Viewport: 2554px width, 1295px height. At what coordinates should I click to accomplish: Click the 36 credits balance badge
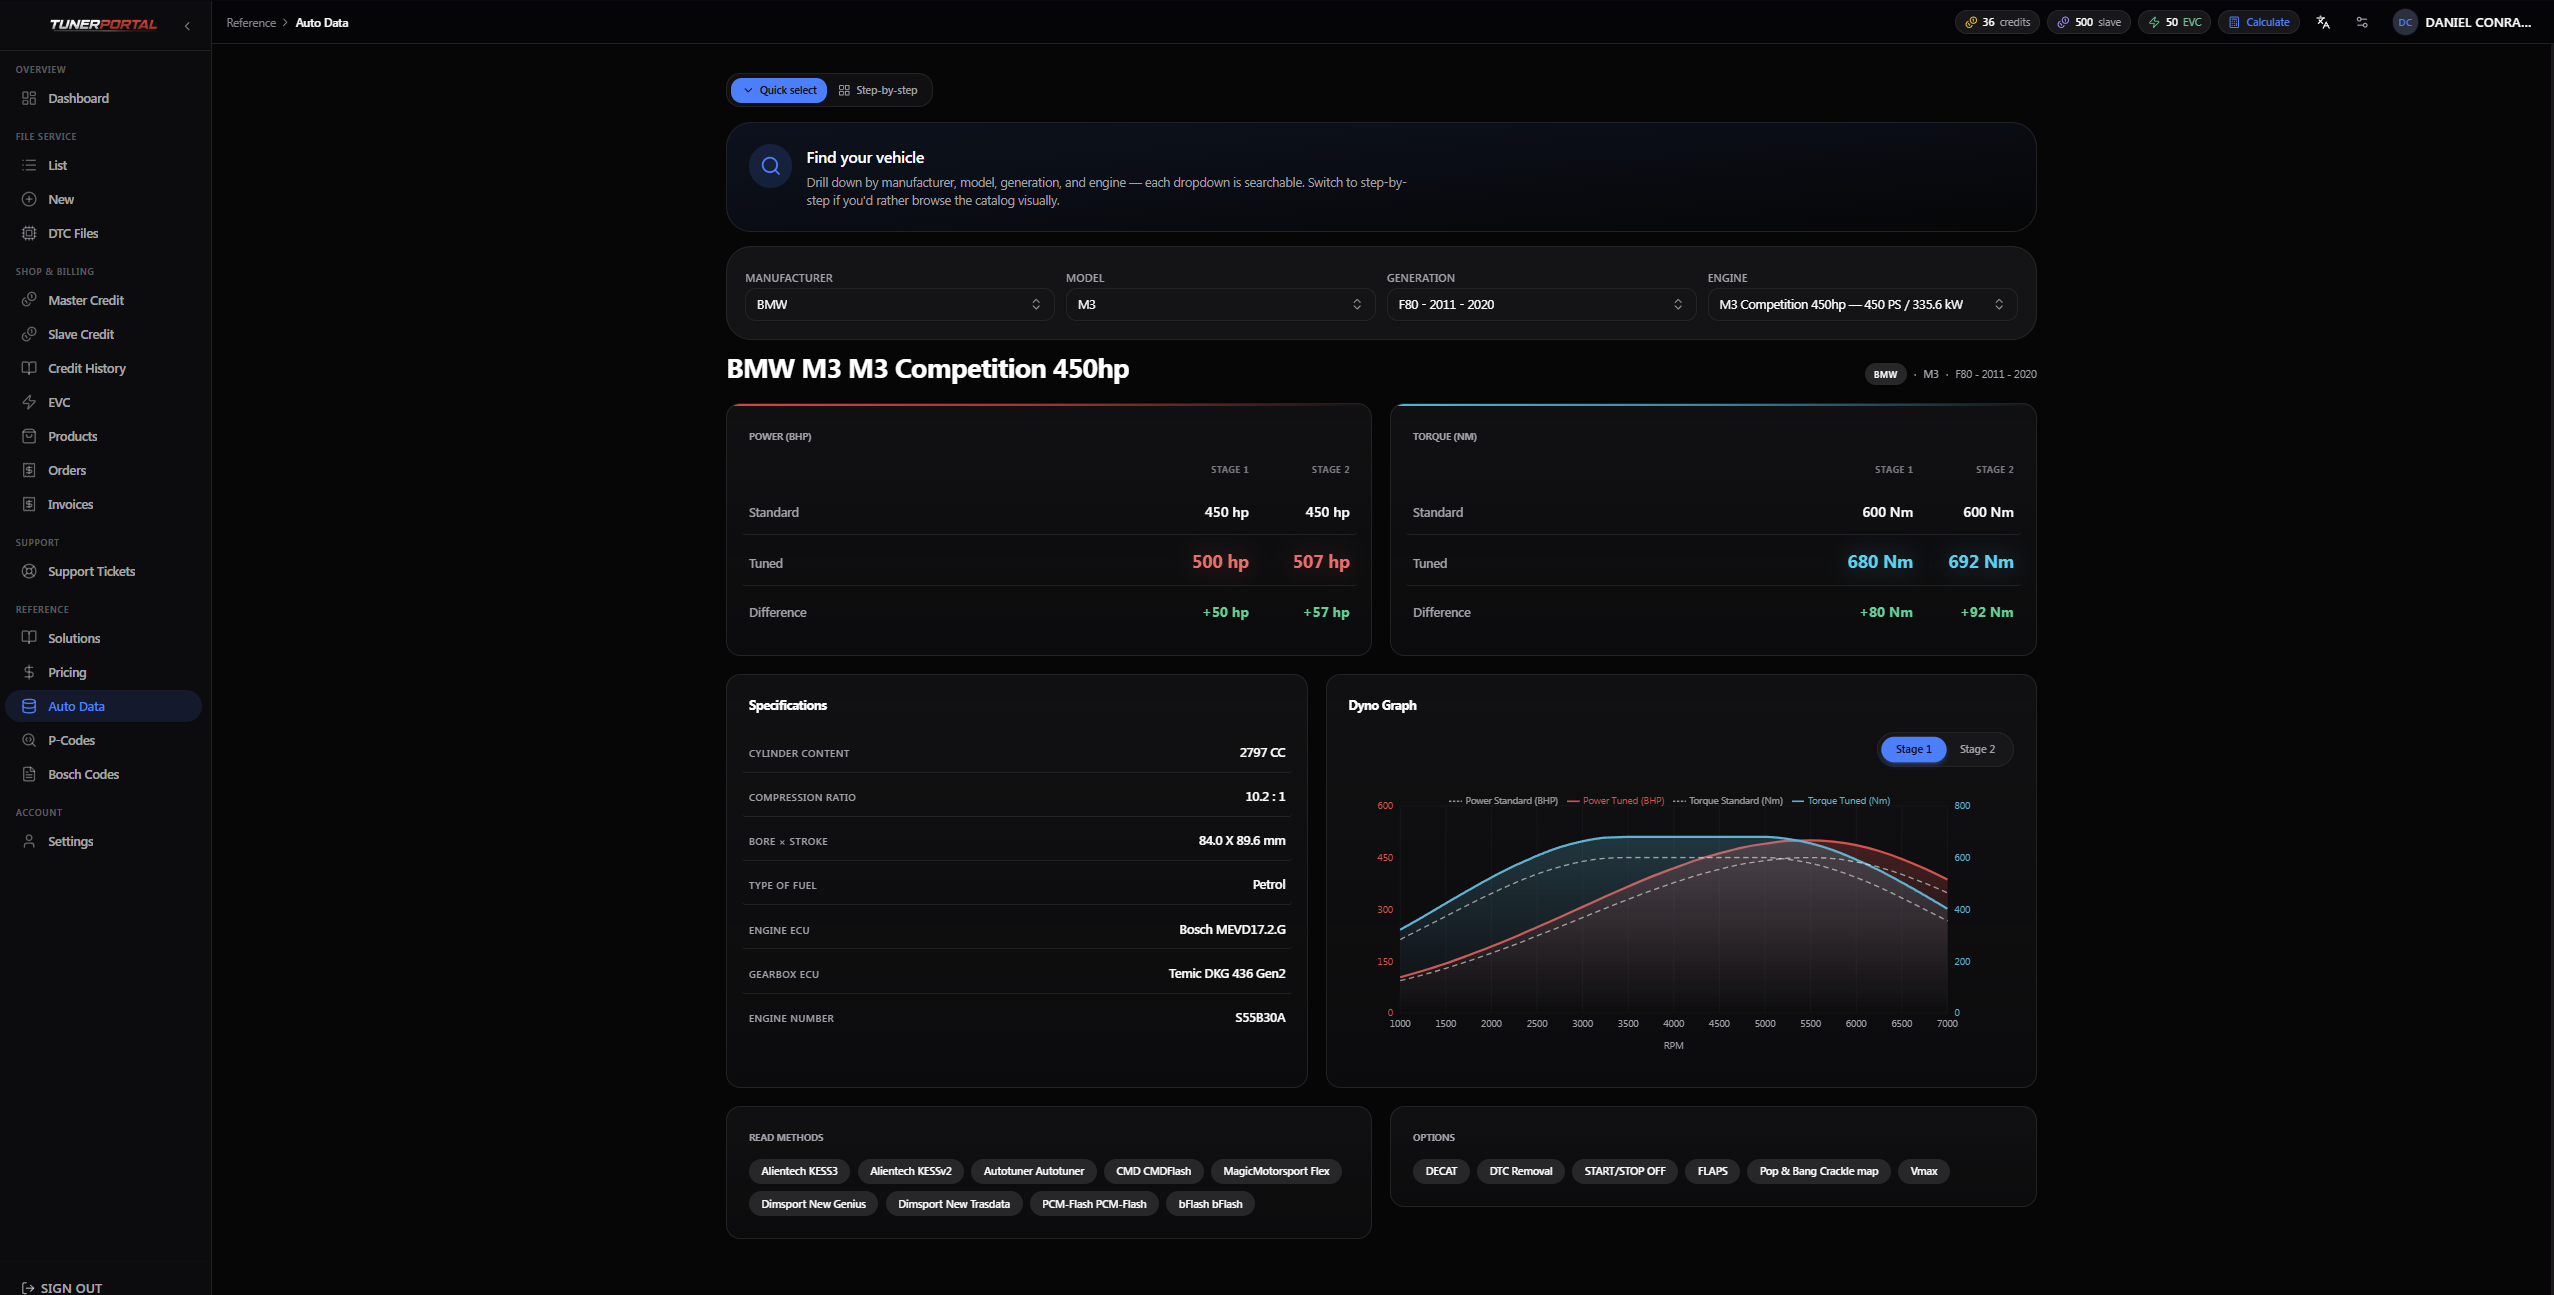(x=1997, y=22)
